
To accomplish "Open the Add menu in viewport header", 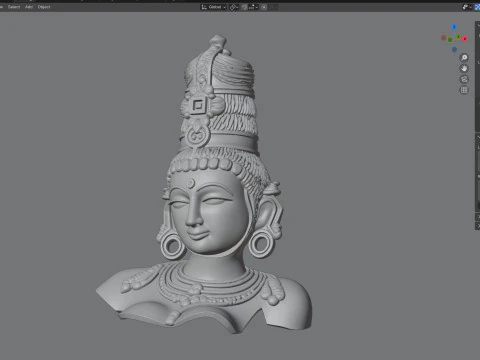I will tap(29, 7).
